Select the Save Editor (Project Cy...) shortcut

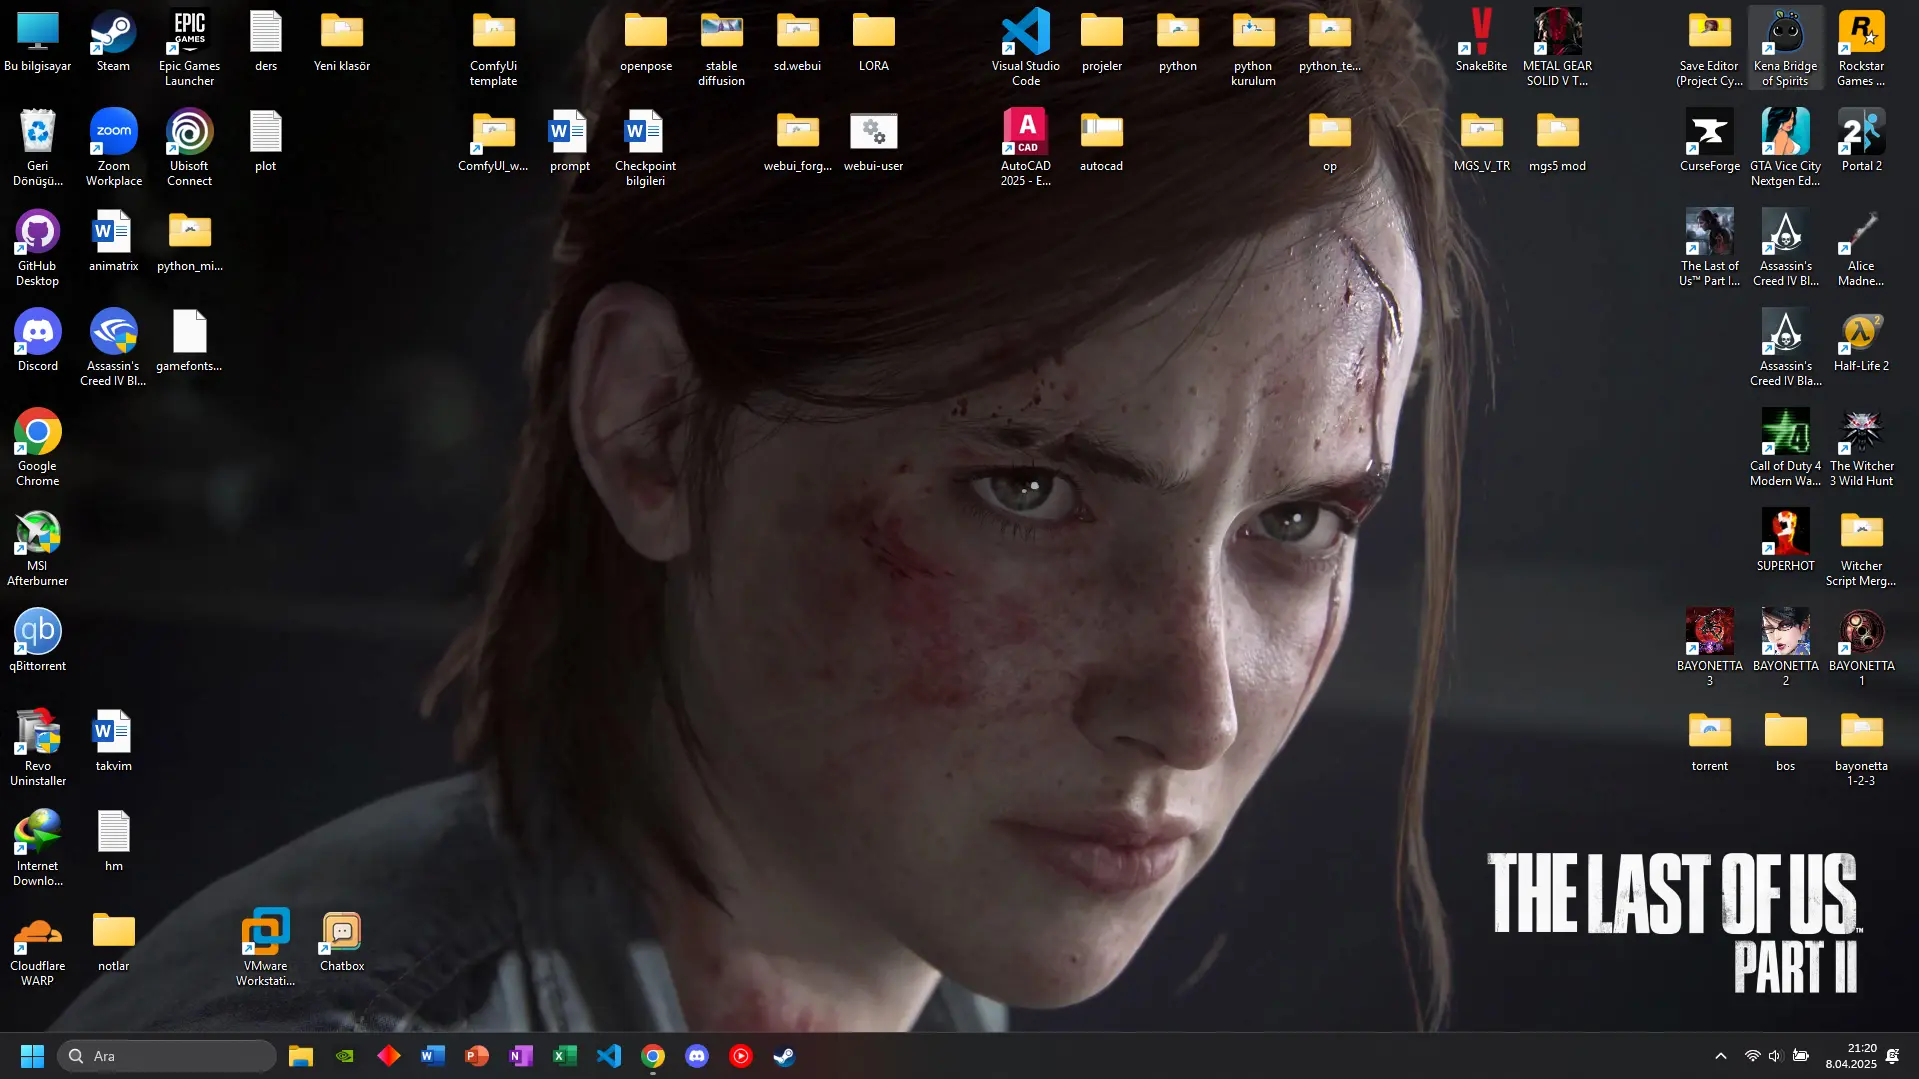tap(1710, 49)
